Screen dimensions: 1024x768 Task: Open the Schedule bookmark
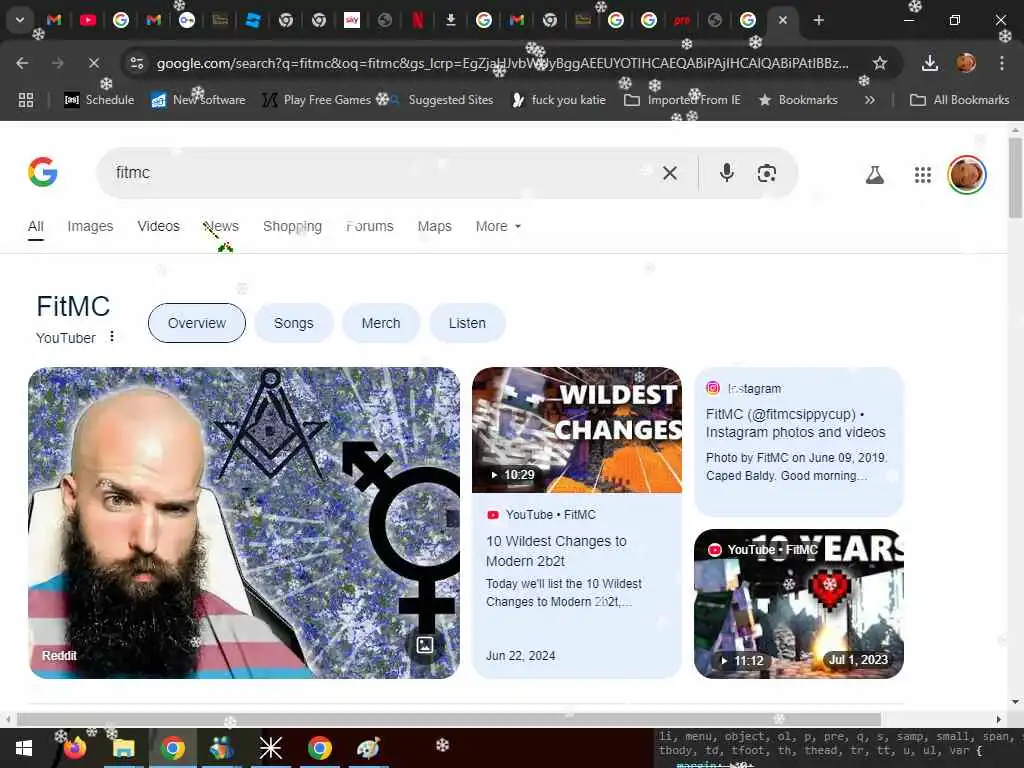[99, 100]
